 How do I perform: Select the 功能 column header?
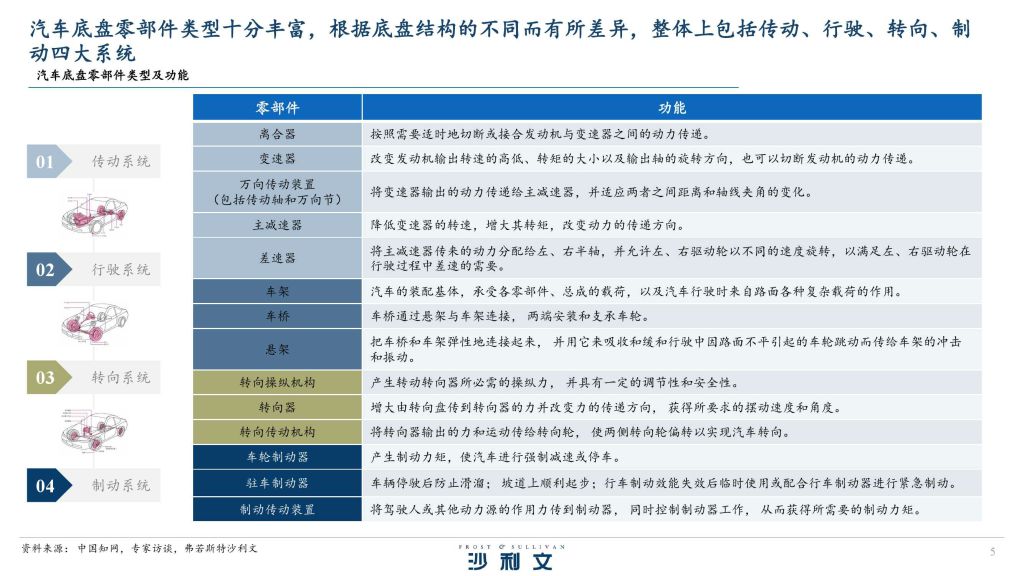point(672,107)
